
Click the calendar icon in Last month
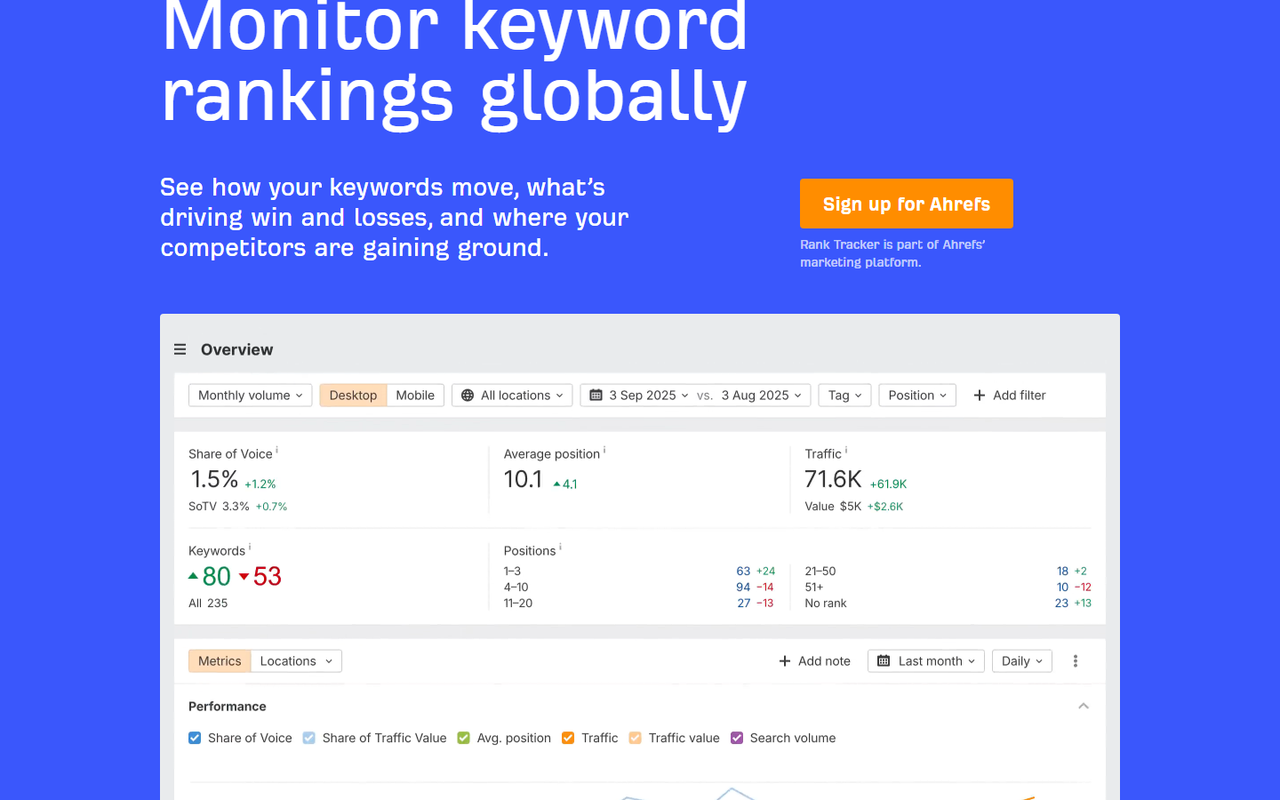click(884, 661)
